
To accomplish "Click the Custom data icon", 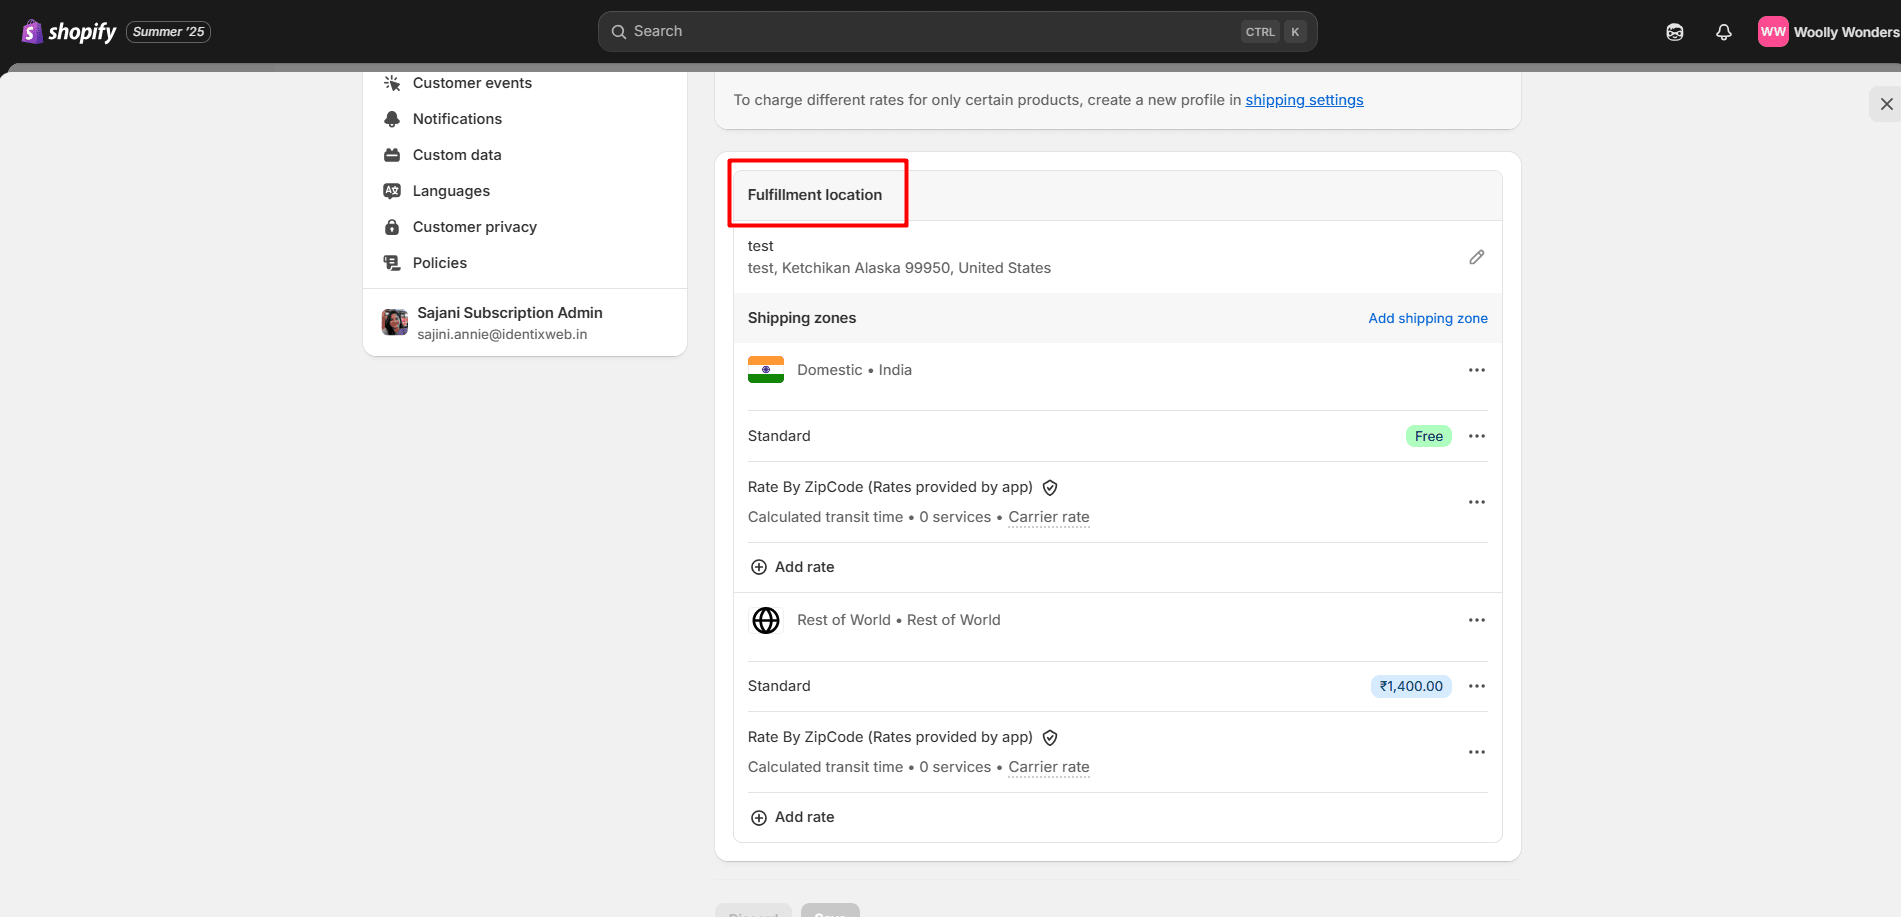I will point(392,155).
